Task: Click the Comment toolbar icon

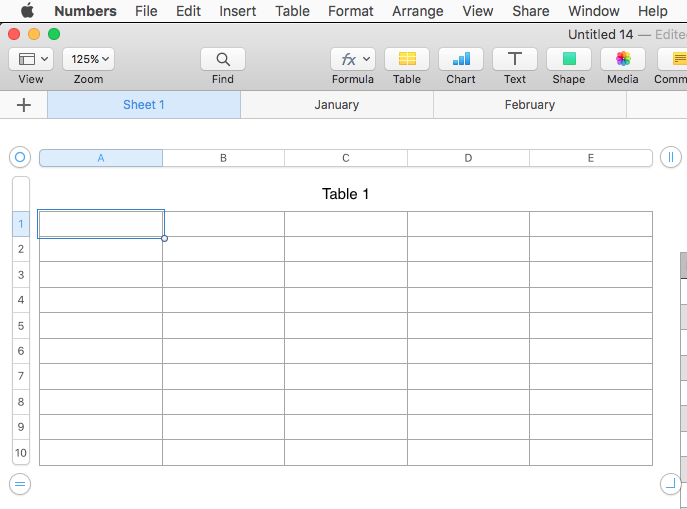Action: pyautogui.click(x=673, y=59)
